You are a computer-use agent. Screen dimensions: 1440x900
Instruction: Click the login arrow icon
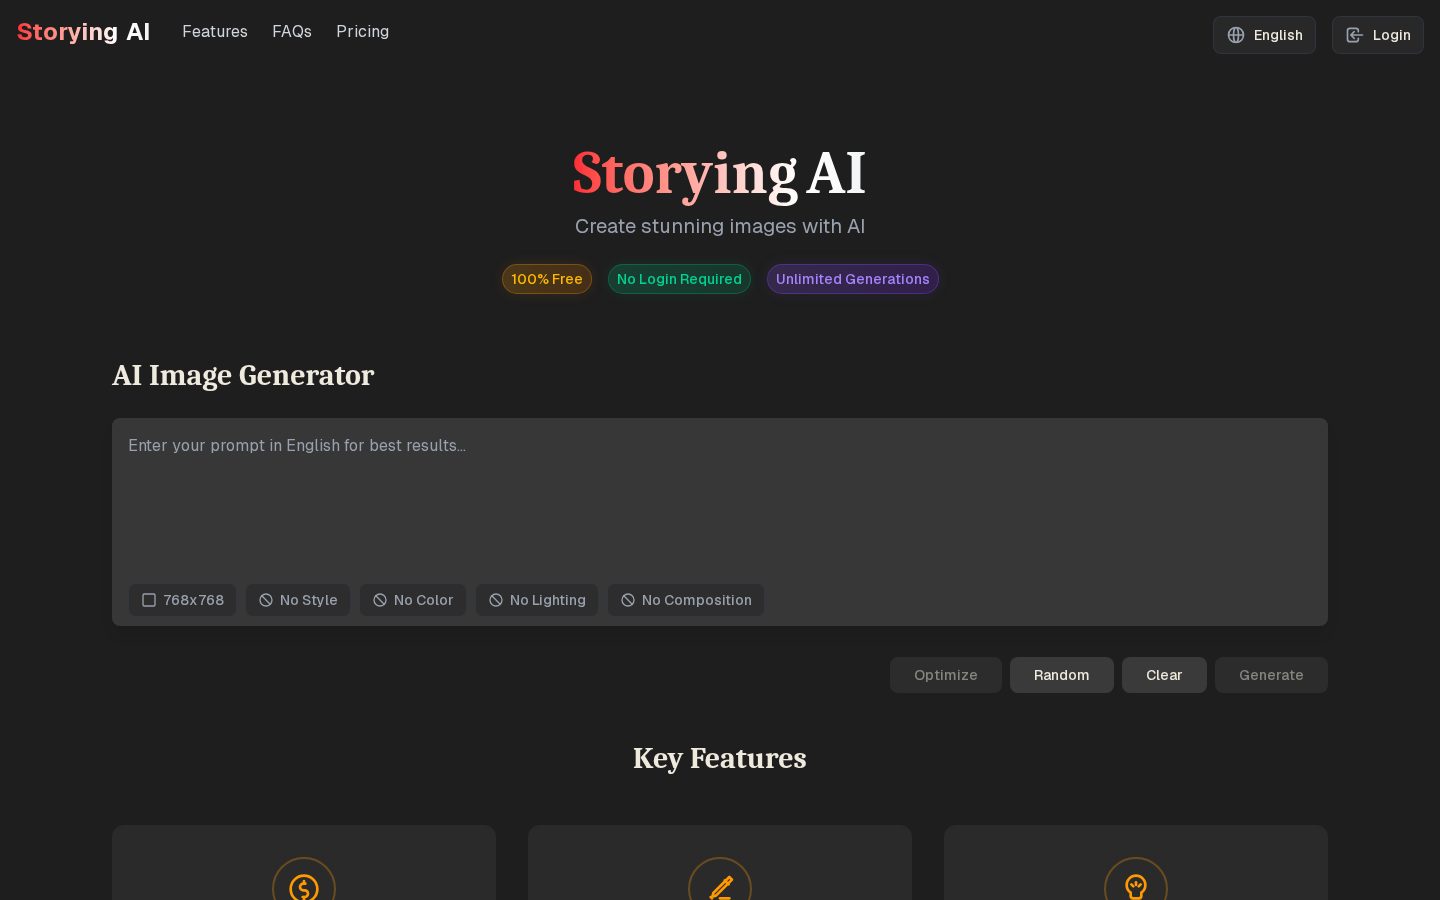click(x=1354, y=35)
